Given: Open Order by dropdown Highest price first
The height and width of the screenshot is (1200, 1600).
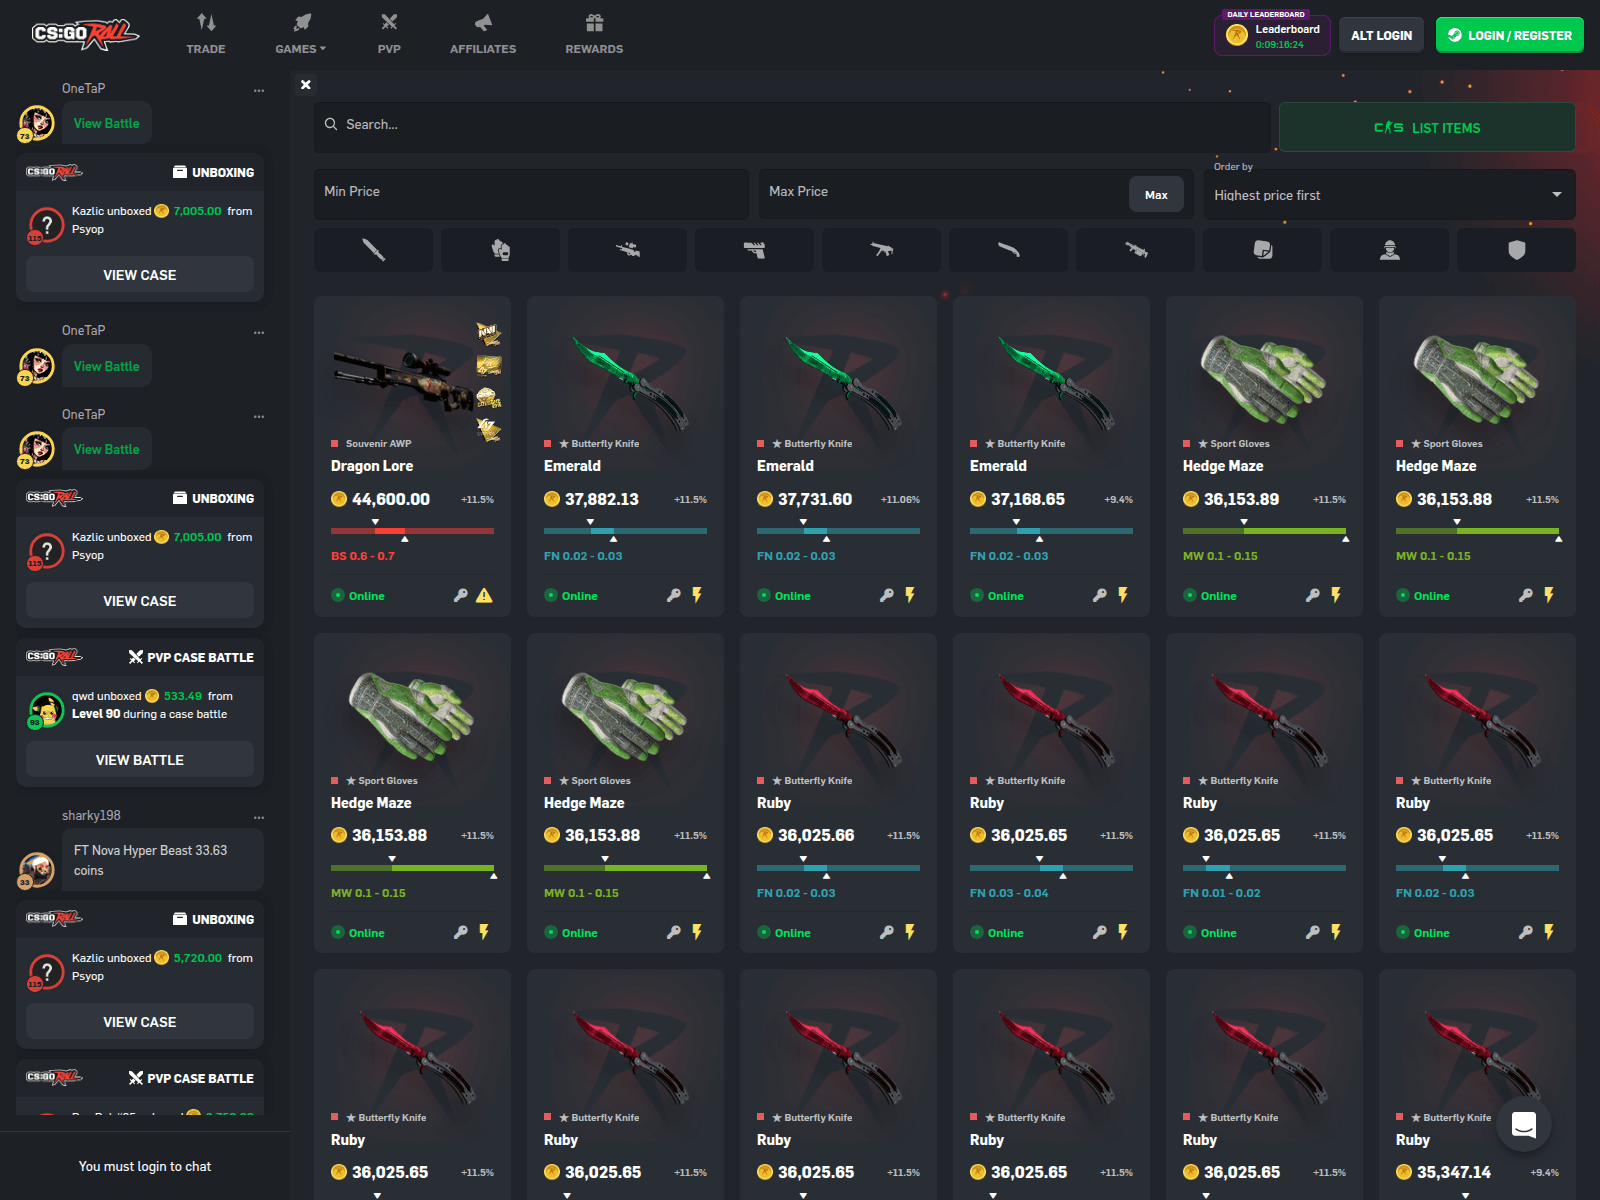Looking at the screenshot, I should tap(1390, 194).
